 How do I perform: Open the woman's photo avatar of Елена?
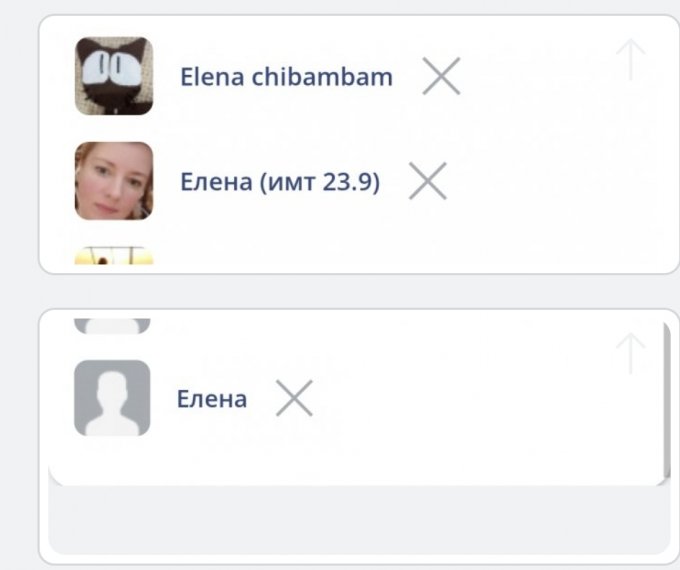[x=114, y=181]
